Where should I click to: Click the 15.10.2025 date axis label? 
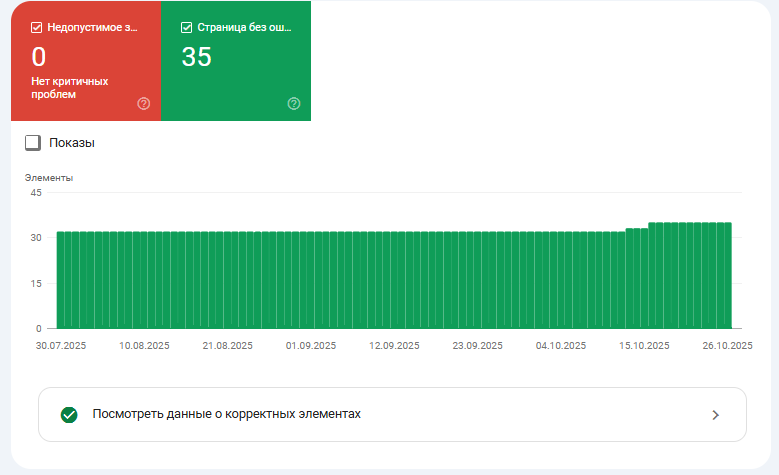(644, 345)
